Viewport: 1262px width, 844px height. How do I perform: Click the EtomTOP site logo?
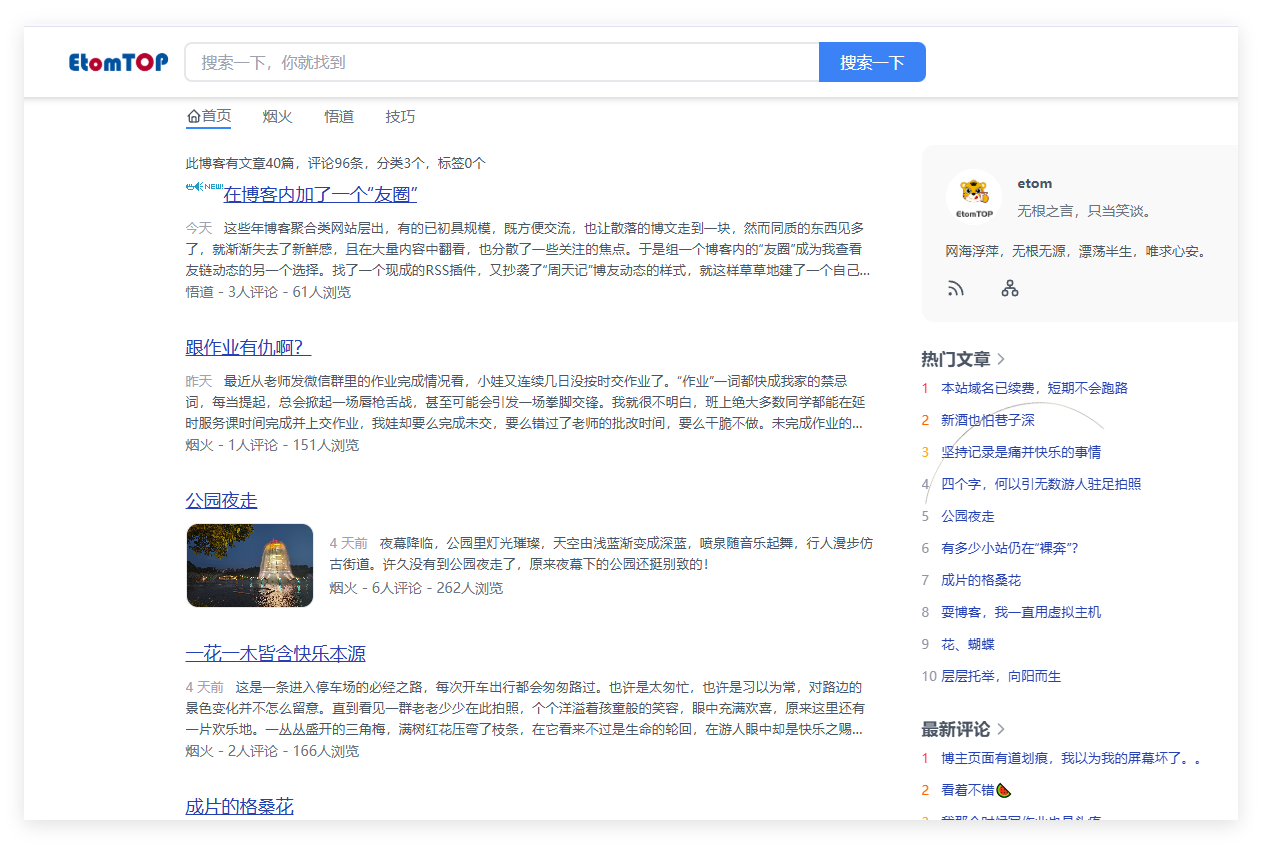(x=118, y=62)
